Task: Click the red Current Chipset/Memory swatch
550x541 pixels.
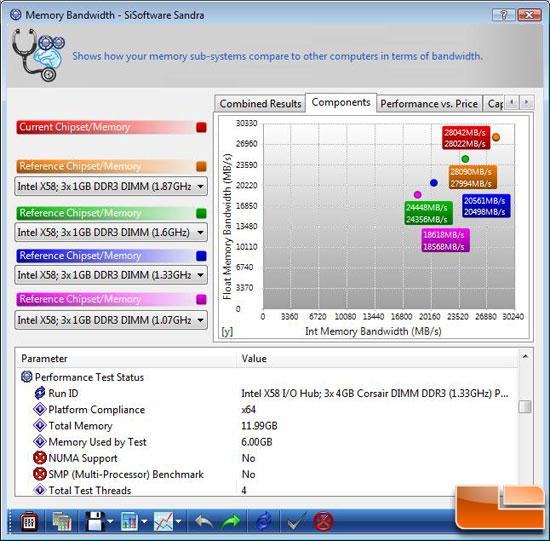Action: pos(201,127)
